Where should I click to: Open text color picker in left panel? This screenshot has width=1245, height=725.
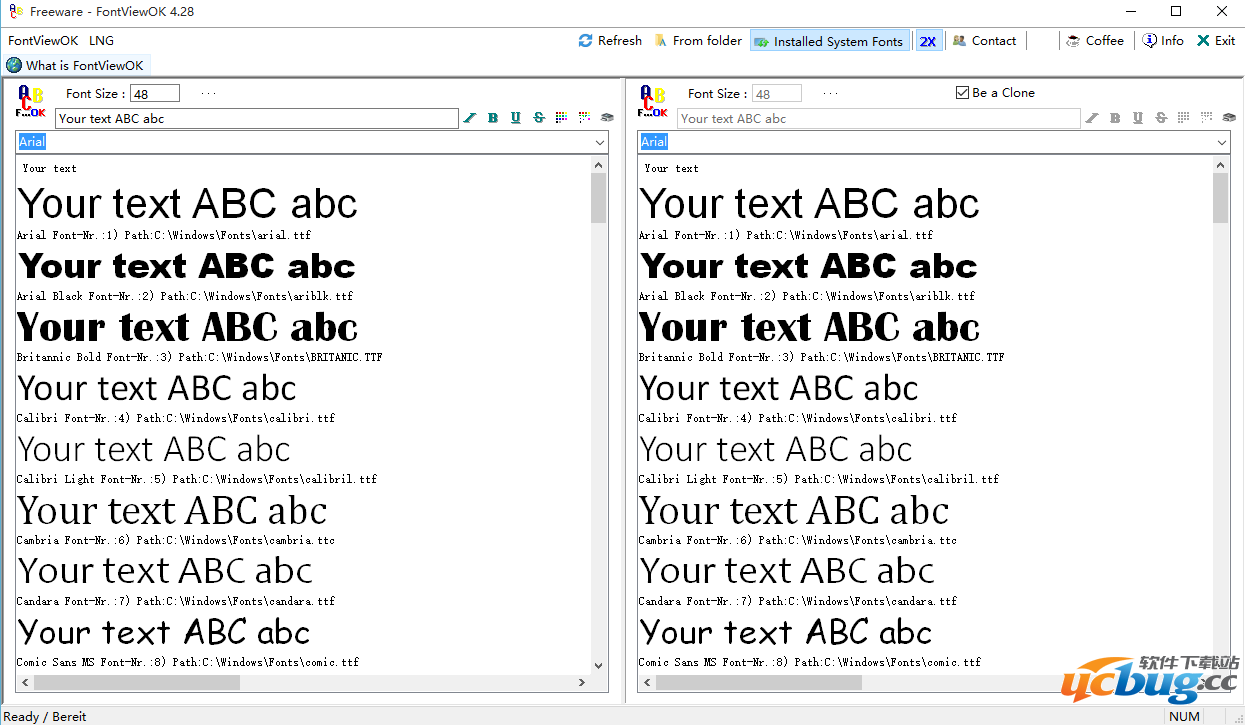[x=561, y=118]
